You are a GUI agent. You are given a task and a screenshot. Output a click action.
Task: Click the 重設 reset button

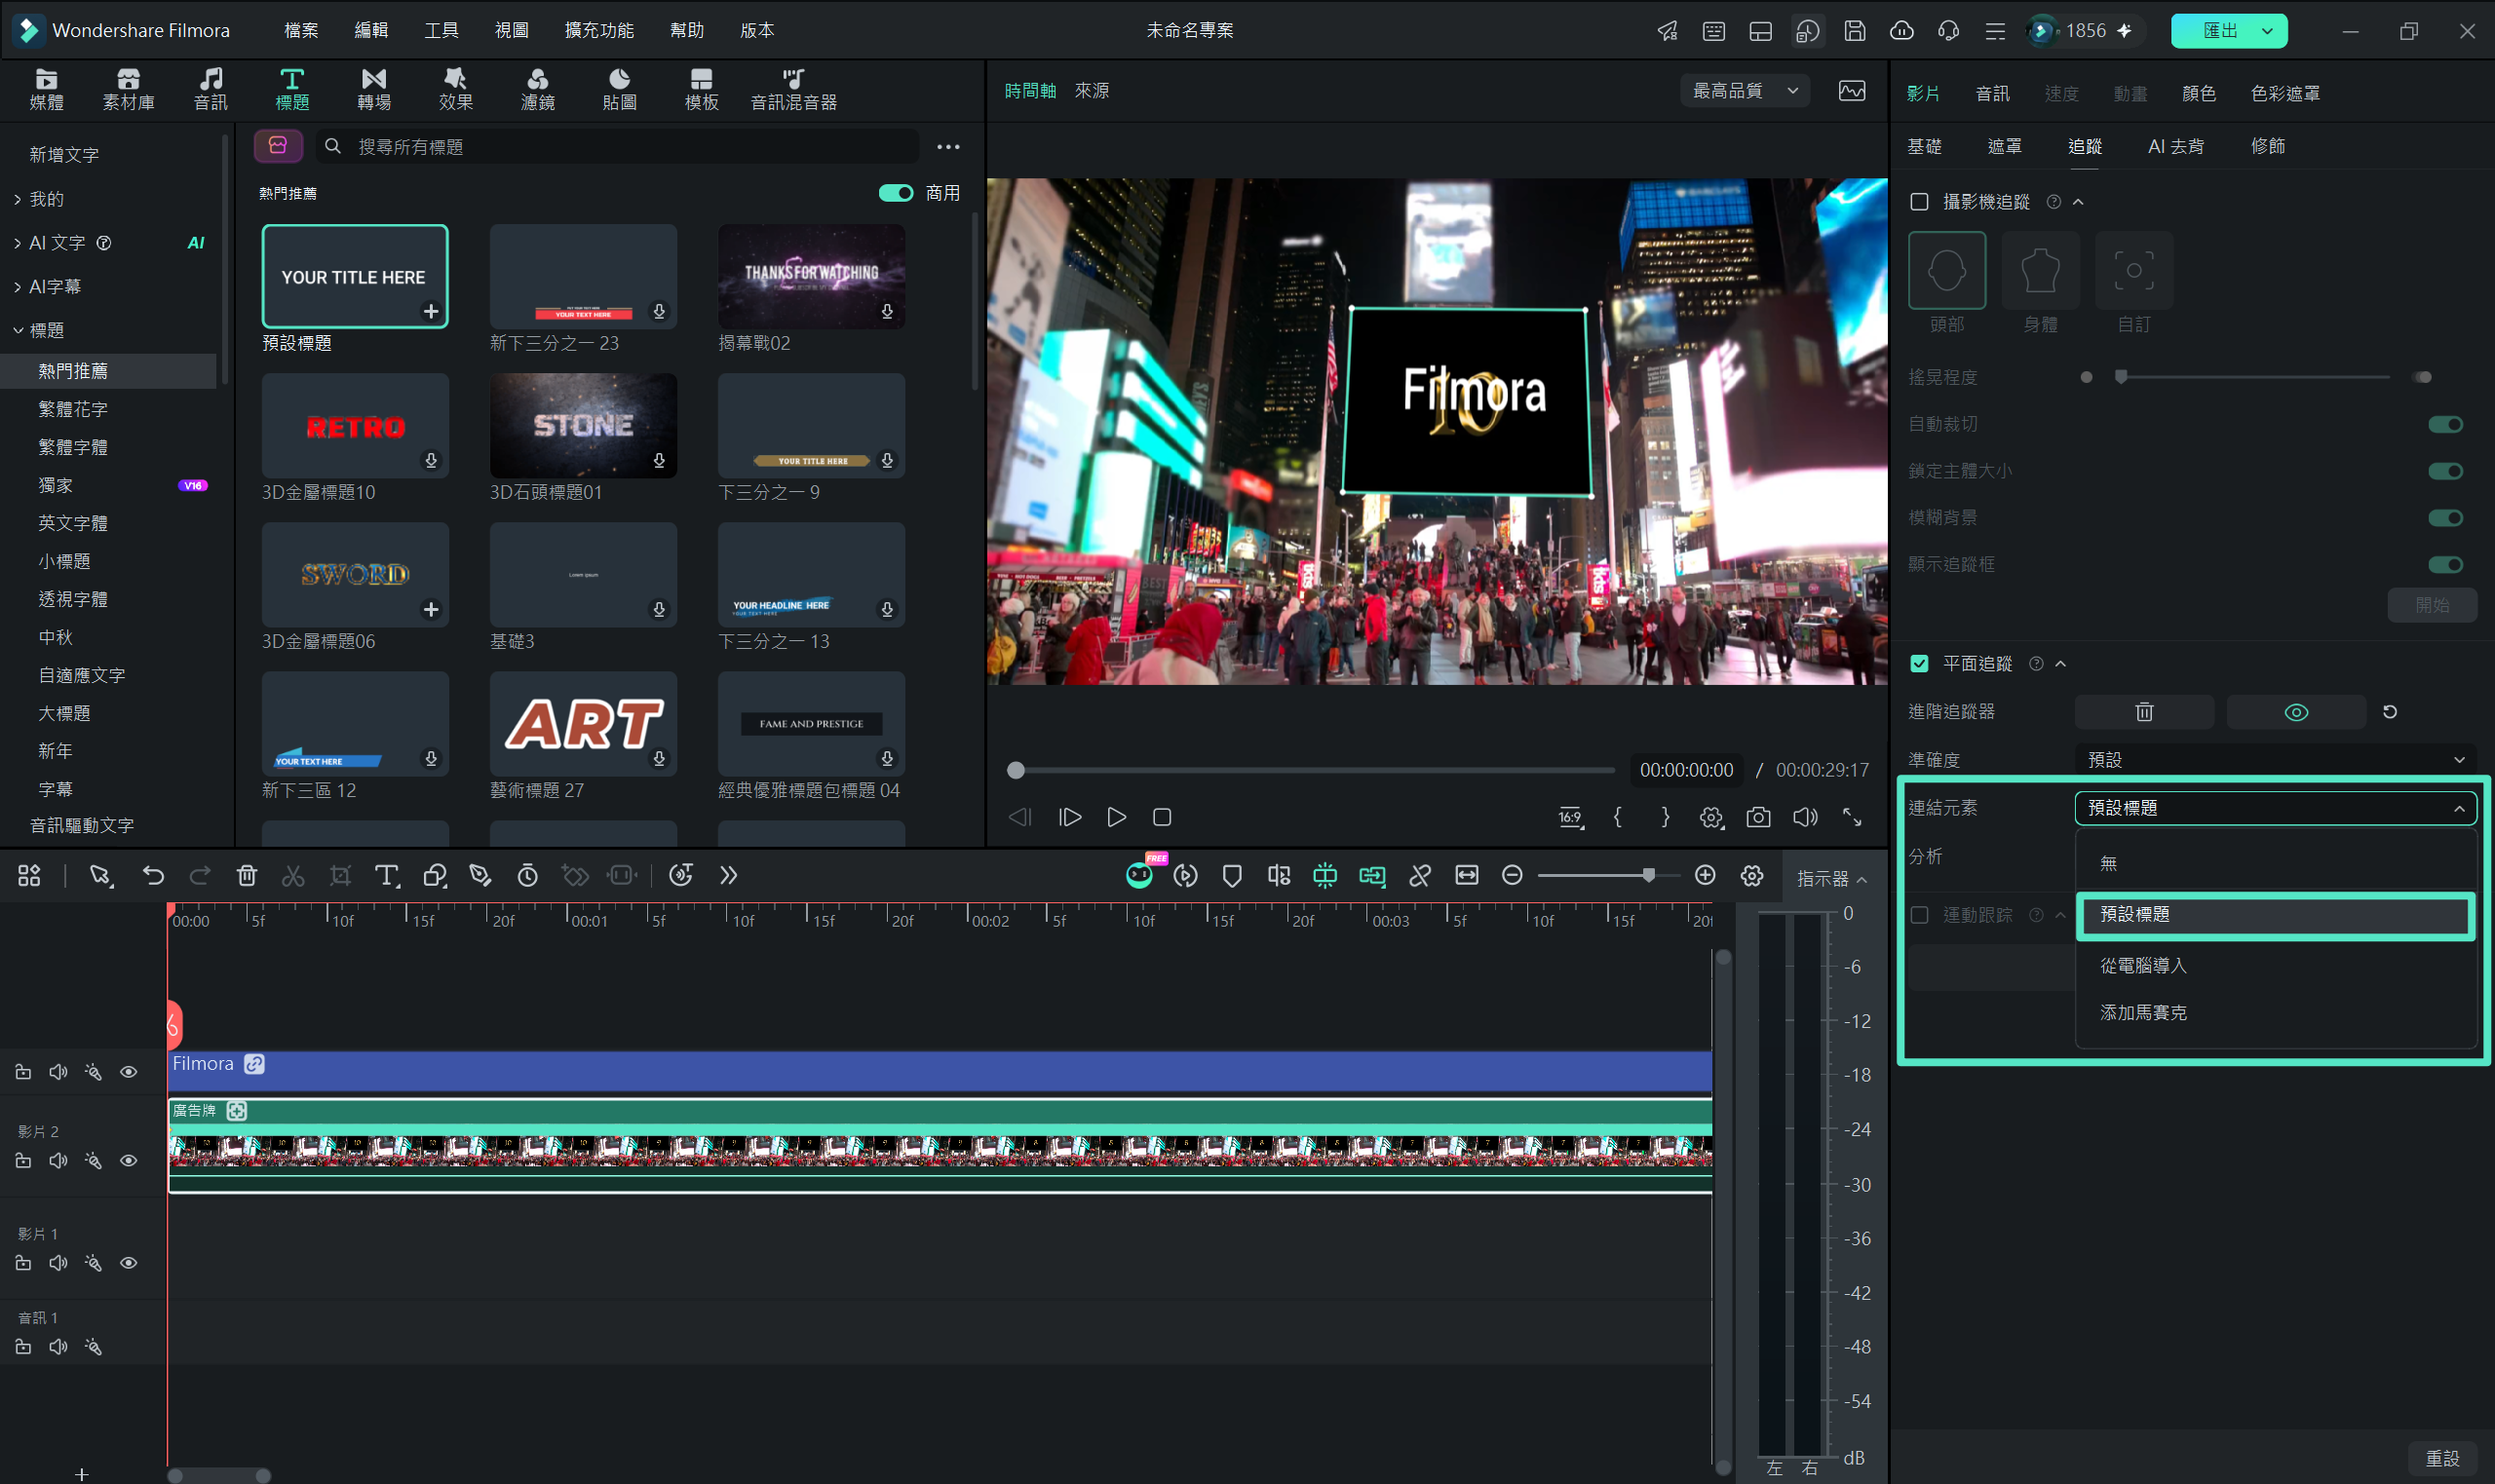click(2442, 1458)
